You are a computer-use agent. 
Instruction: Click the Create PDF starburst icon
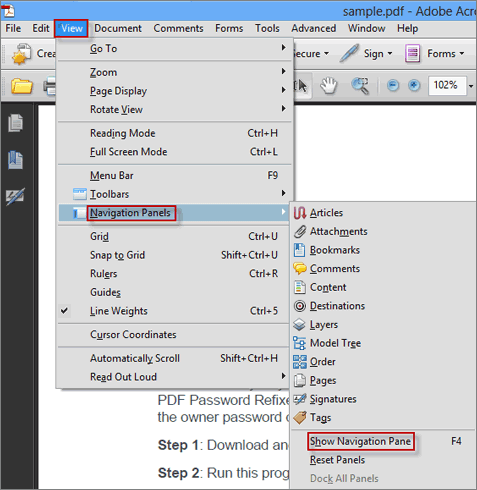point(21,54)
